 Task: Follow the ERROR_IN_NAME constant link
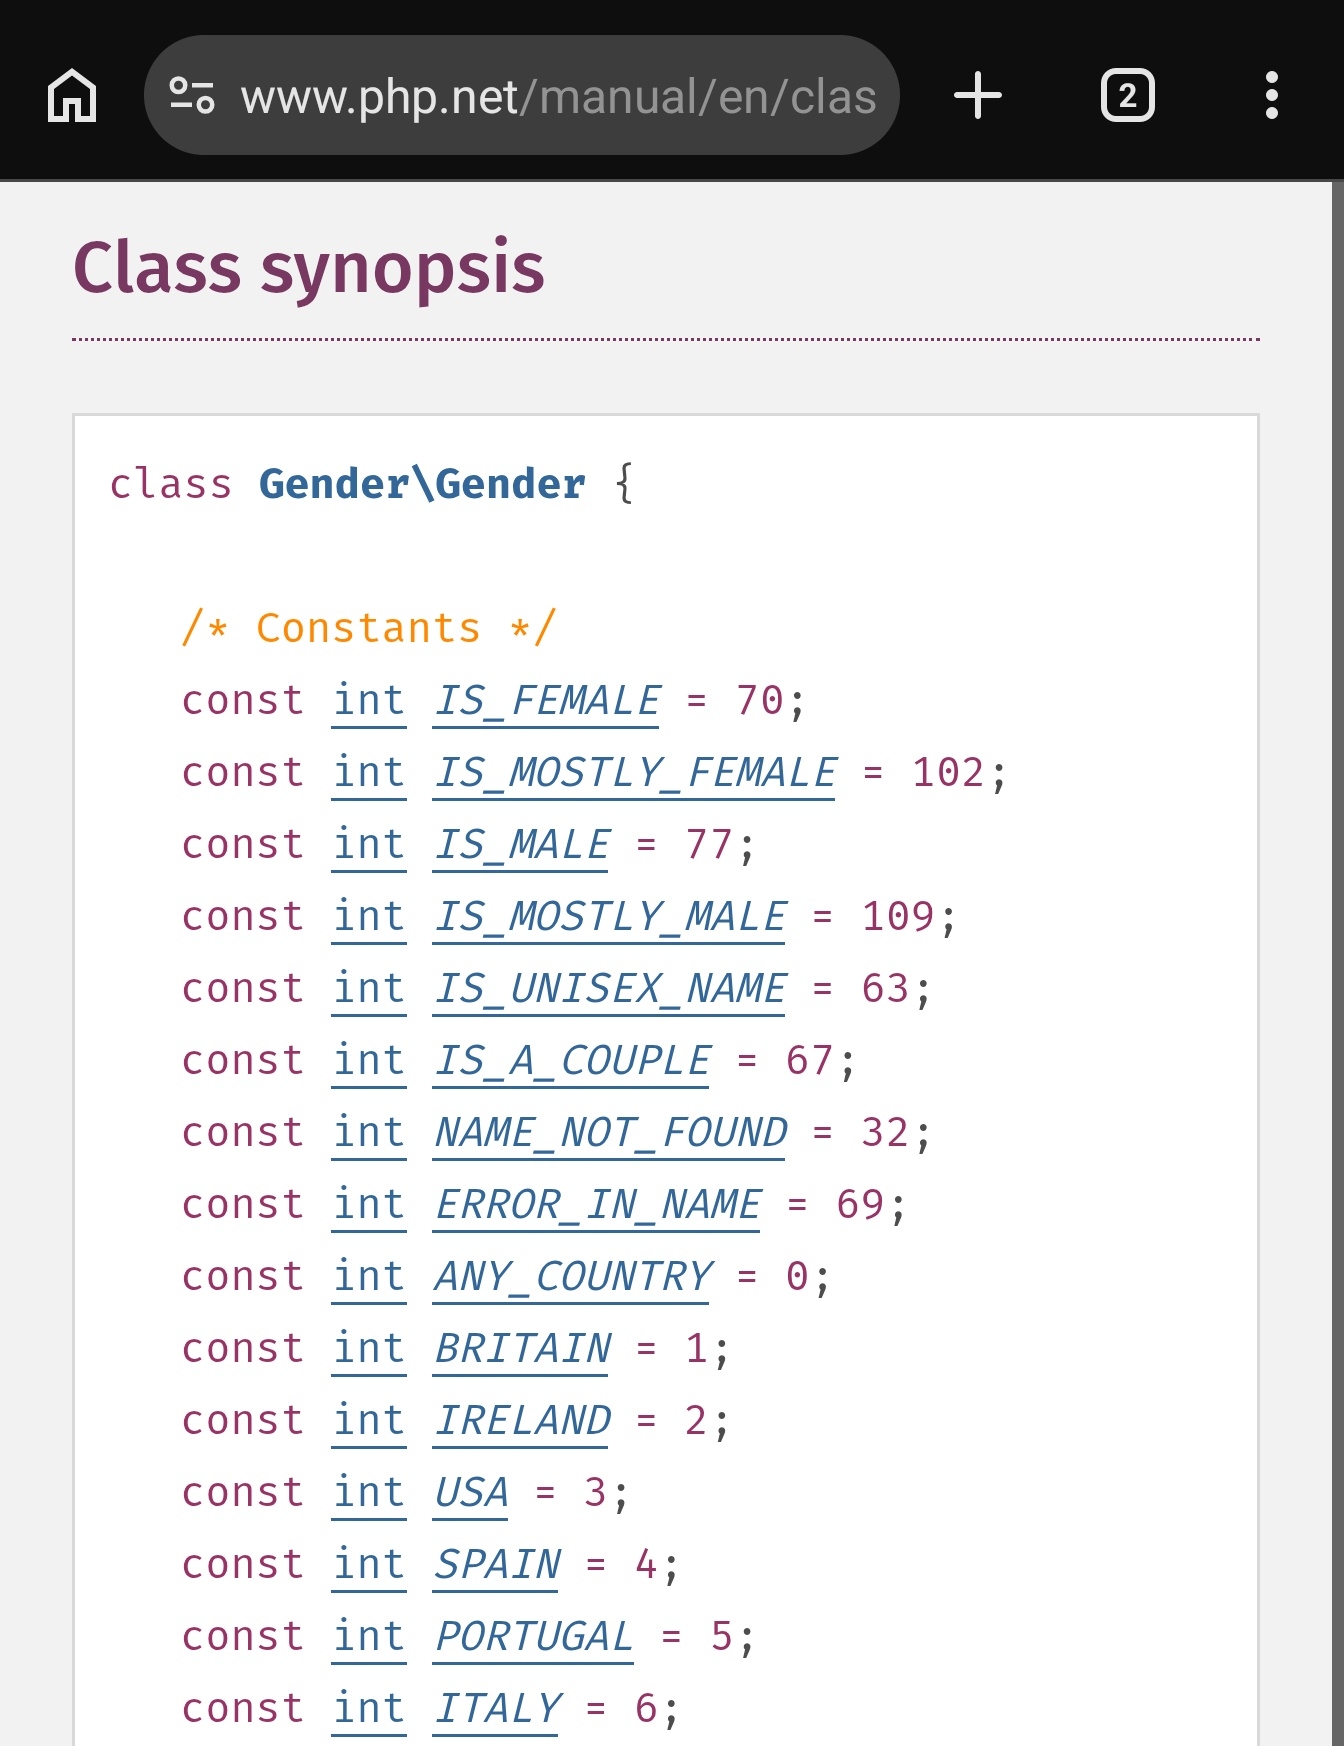point(597,1205)
